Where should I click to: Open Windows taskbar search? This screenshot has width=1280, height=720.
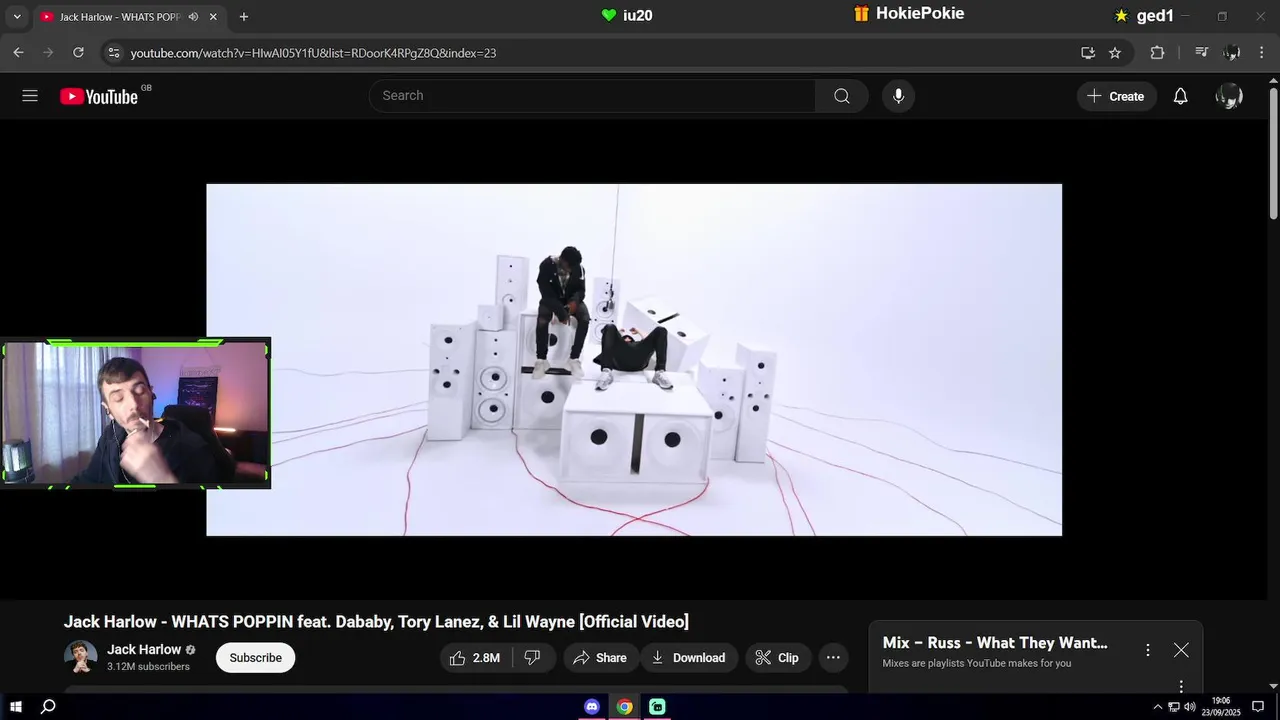48,706
